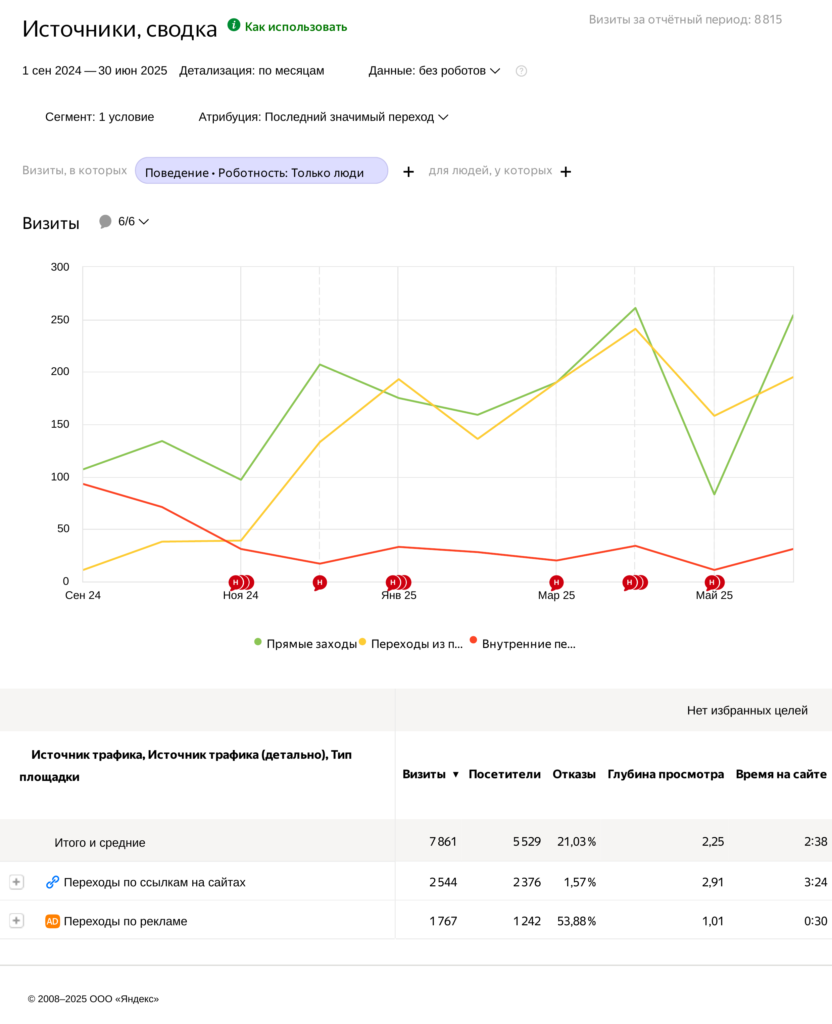Open the «Данные: без роботов» dropdown
The width and height of the screenshot is (832, 1024).
(434, 71)
